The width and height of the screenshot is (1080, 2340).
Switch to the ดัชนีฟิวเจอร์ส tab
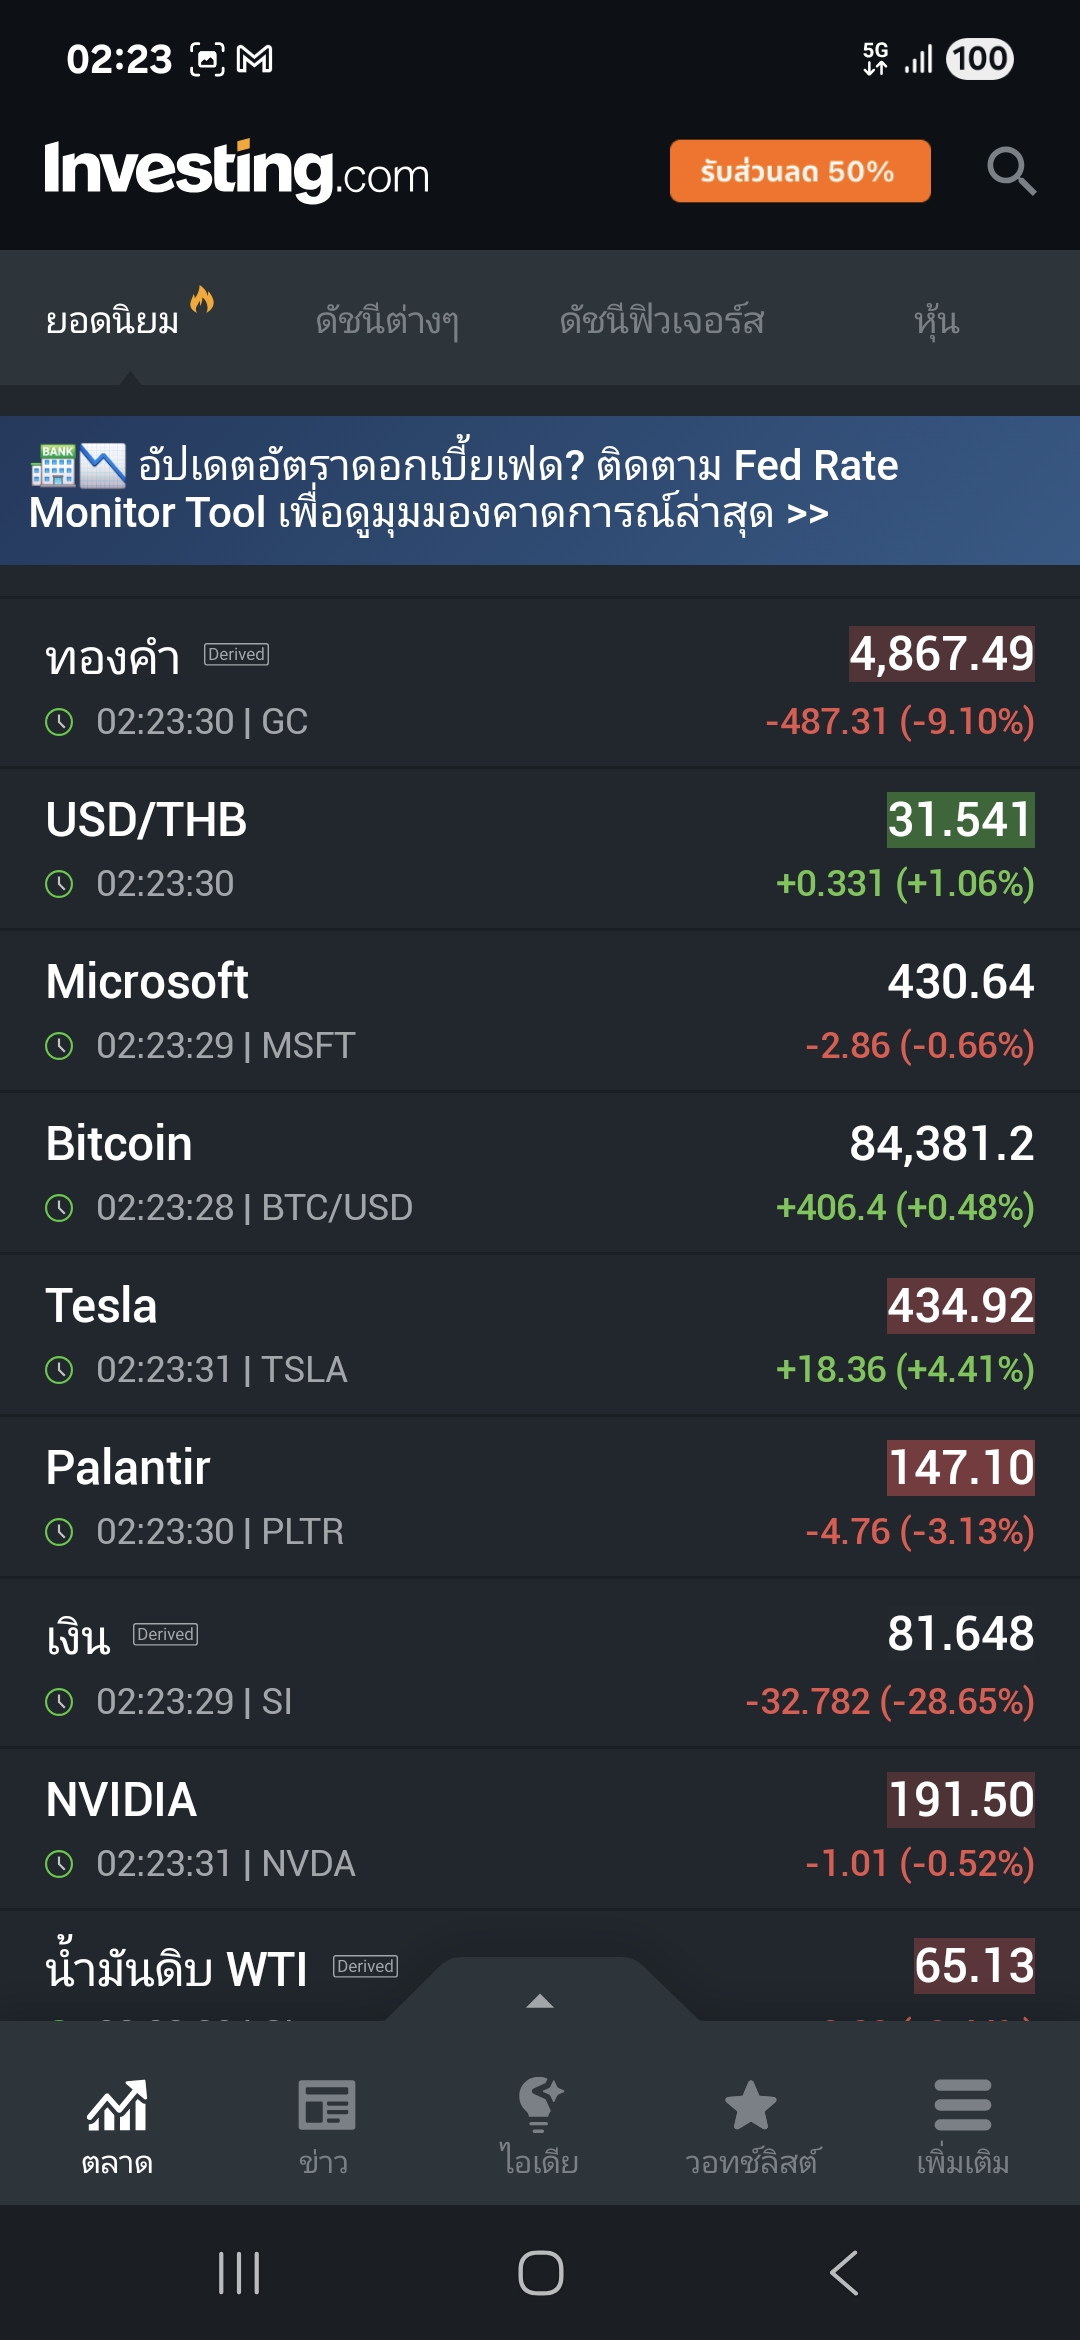(661, 321)
